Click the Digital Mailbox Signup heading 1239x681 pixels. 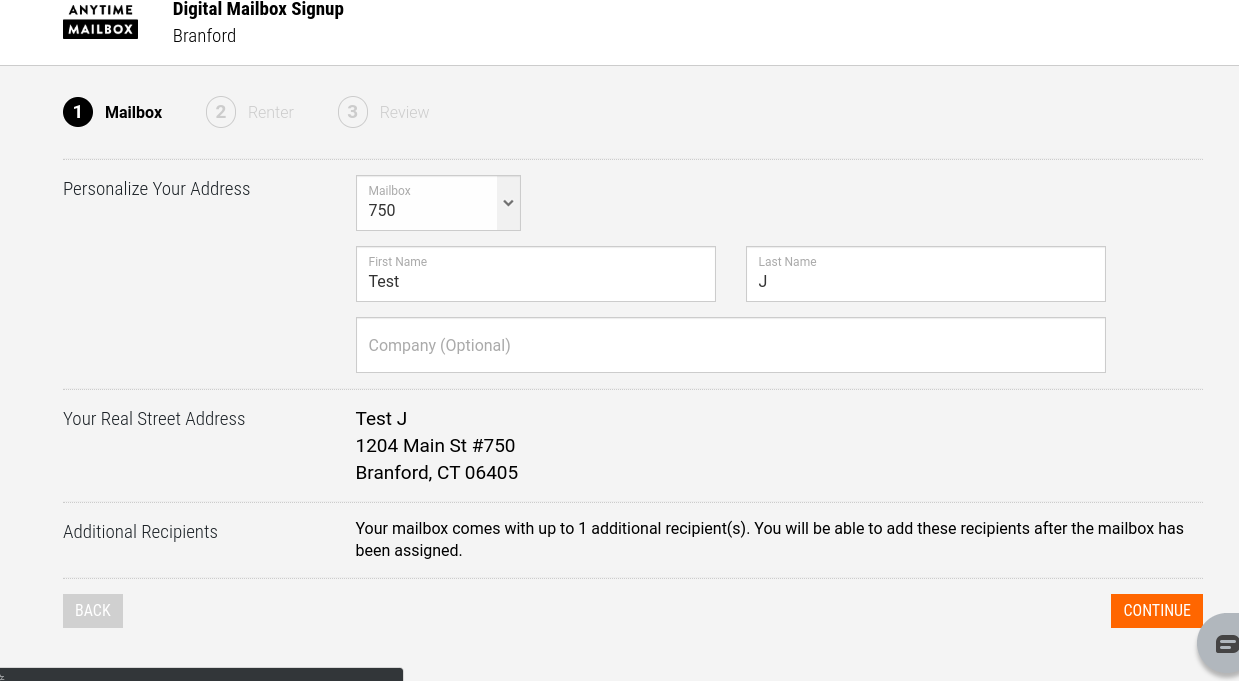258,10
